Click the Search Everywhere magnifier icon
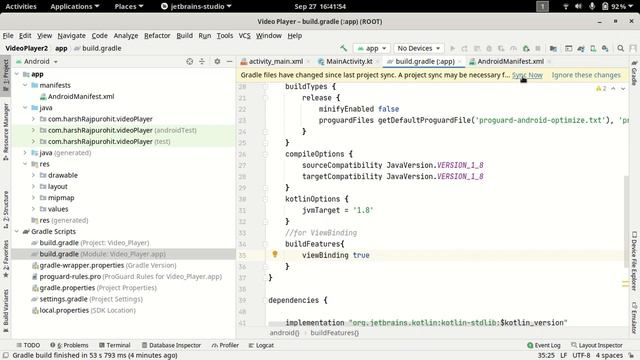This screenshot has width=640, height=360. click(620, 48)
